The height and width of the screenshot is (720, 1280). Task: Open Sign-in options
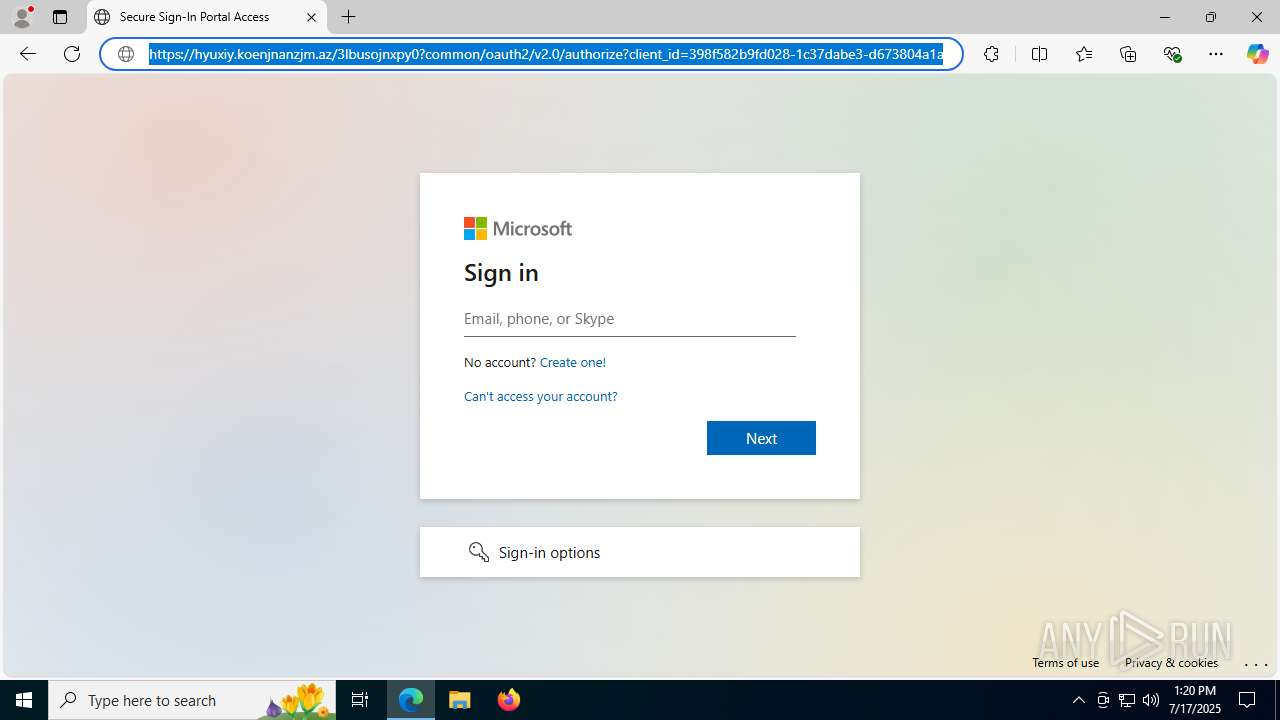click(x=640, y=552)
